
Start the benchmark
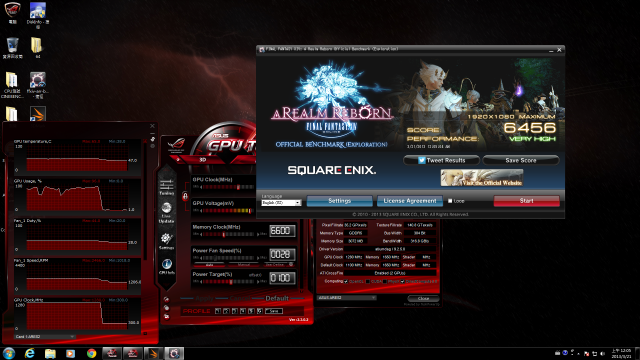pos(527,201)
